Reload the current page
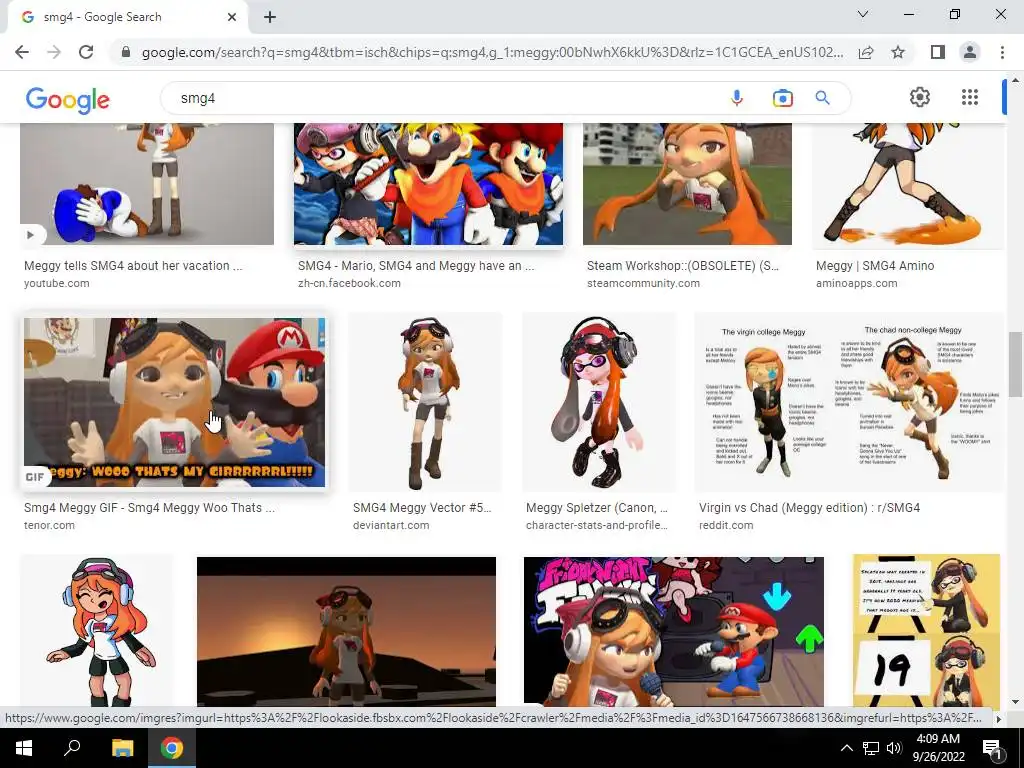 coord(86,52)
